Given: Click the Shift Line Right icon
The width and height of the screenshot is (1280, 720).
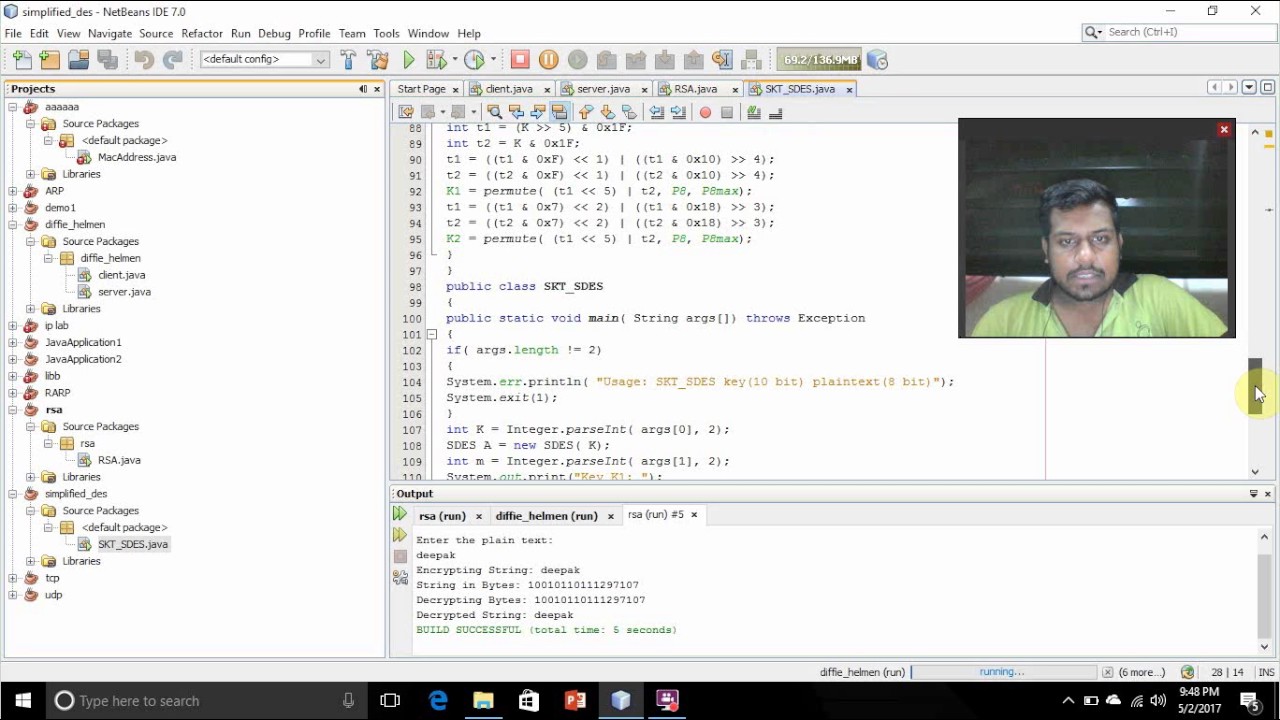Looking at the screenshot, I should tap(678, 112).
